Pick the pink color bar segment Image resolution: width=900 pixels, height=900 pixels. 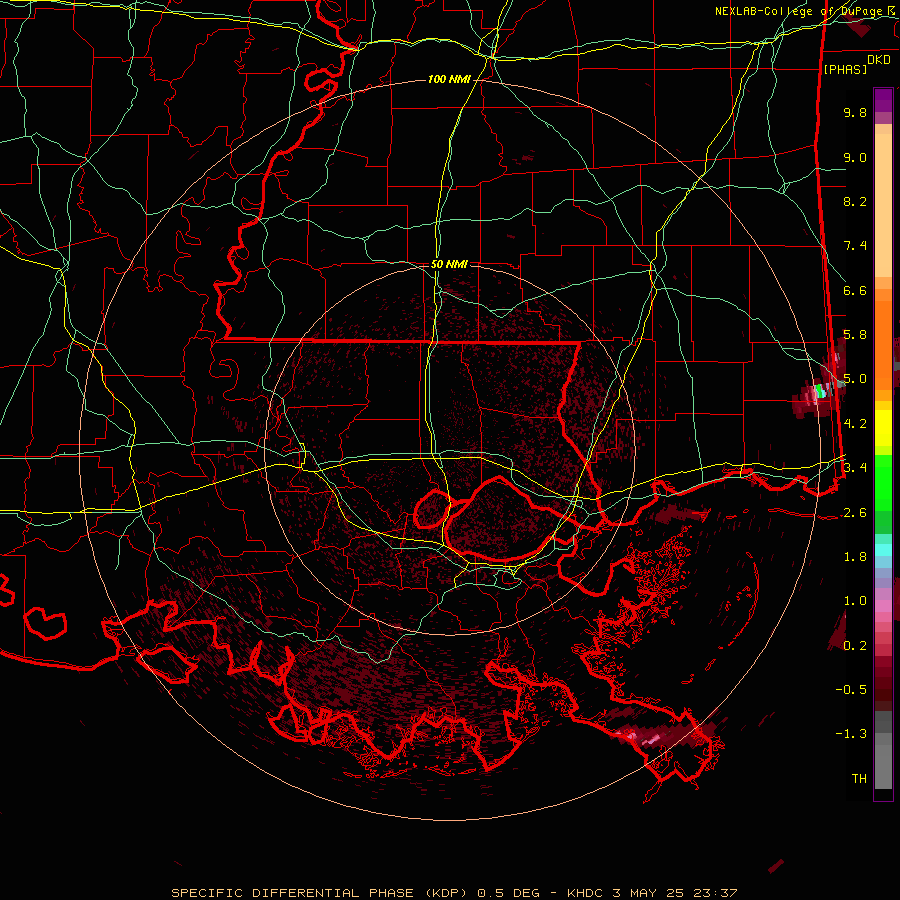[883, 606]
